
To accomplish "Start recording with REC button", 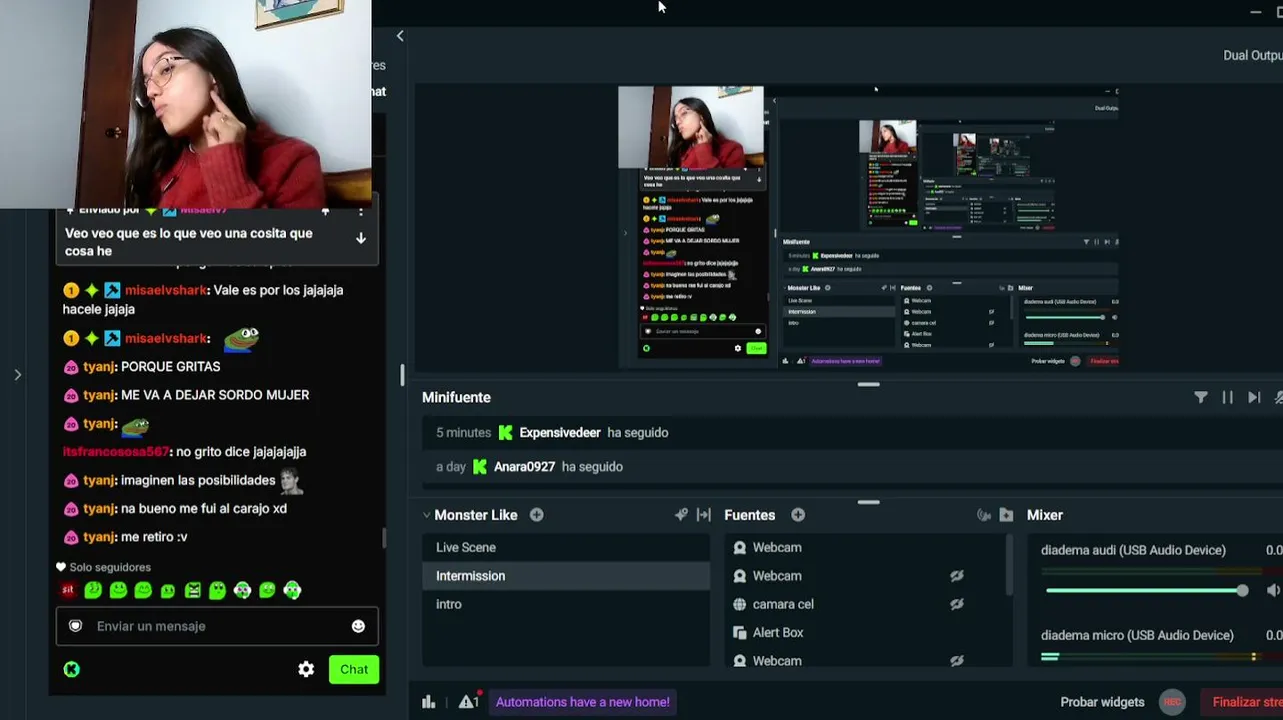I will (1172, 702).
